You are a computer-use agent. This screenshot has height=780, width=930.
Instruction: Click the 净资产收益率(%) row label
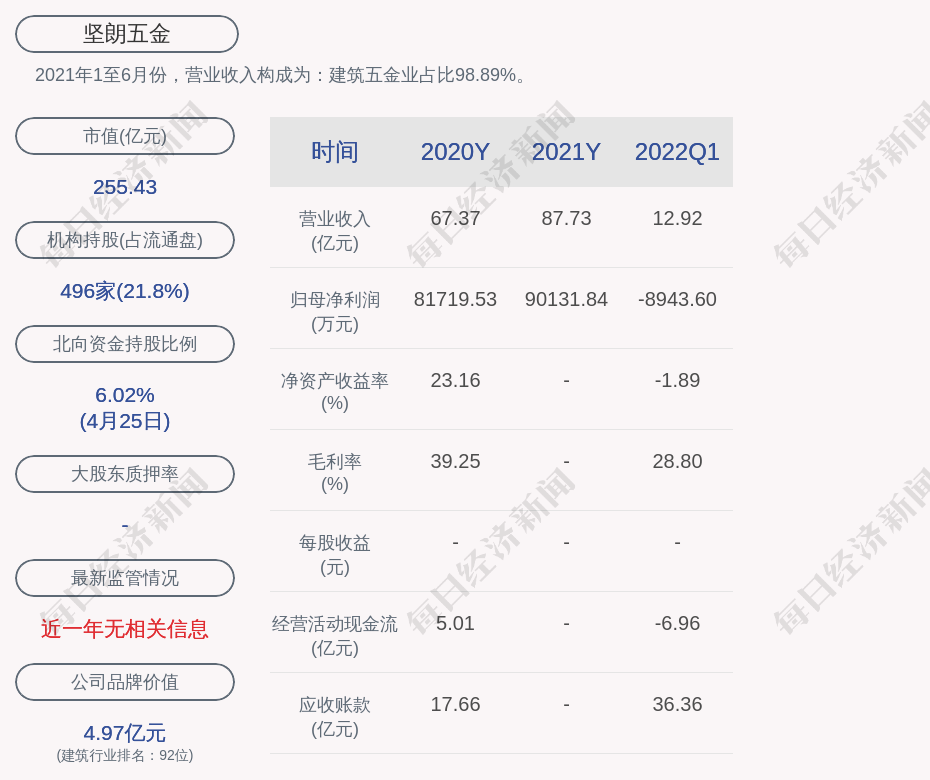[335, 392]
